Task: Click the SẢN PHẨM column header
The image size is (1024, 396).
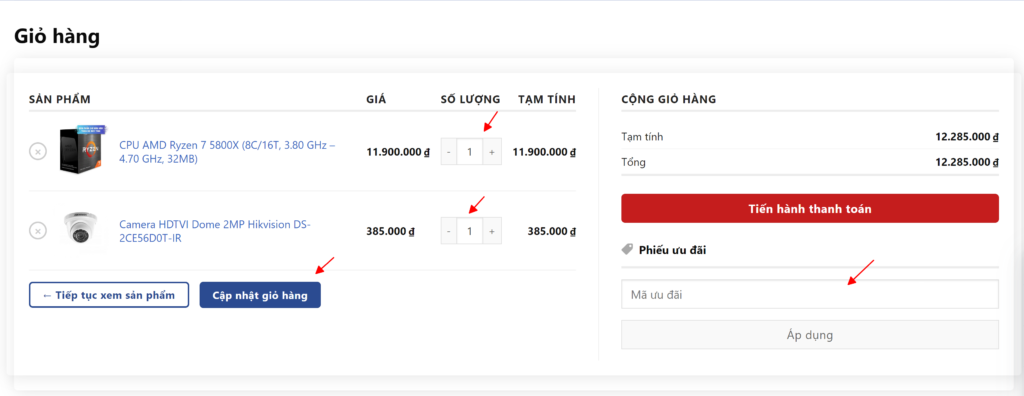Action: [59, 99]
